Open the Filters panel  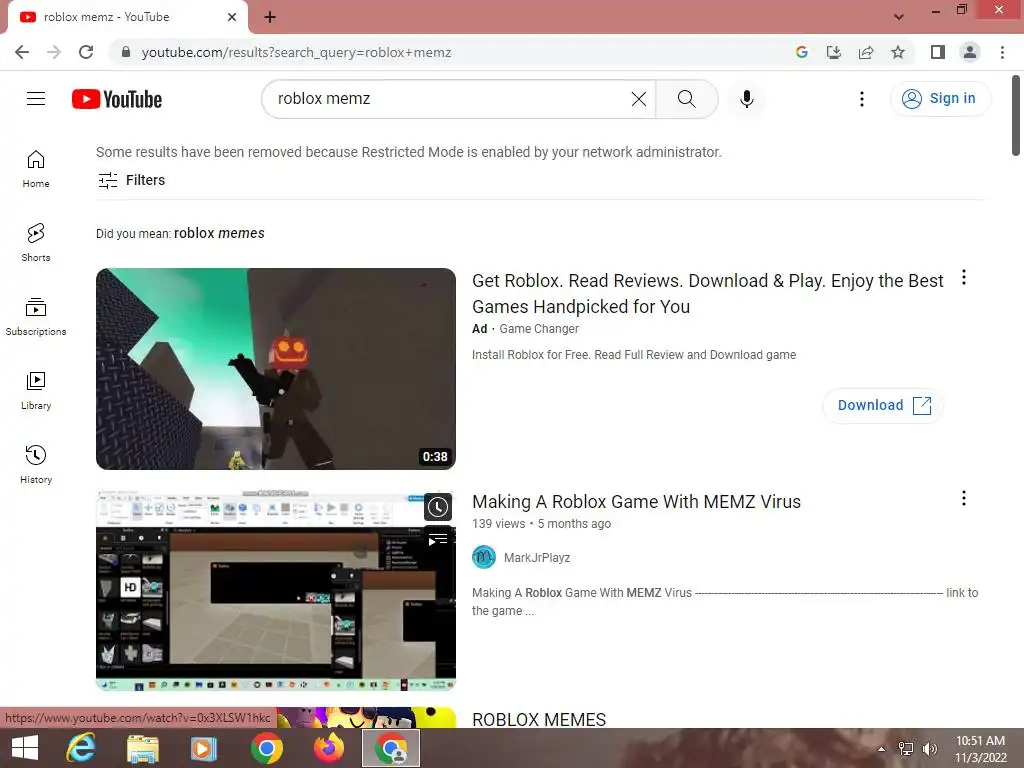click(131, 180)
